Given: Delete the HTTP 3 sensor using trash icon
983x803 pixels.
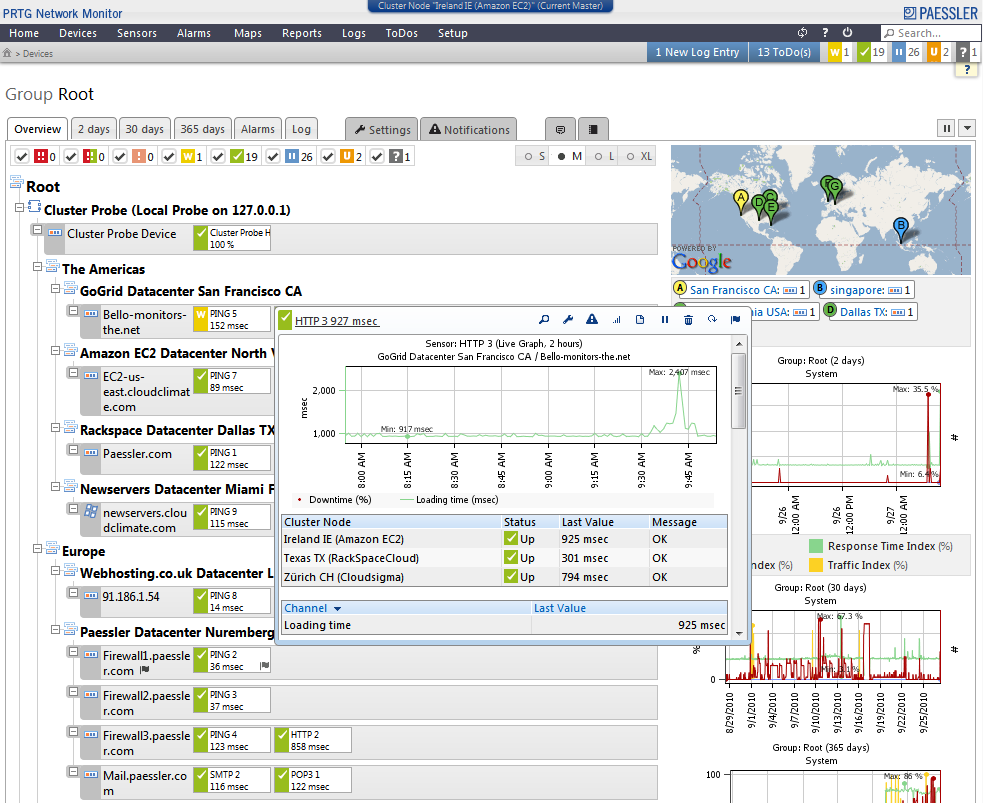Looking at the screenshot, I should point(689,318).
